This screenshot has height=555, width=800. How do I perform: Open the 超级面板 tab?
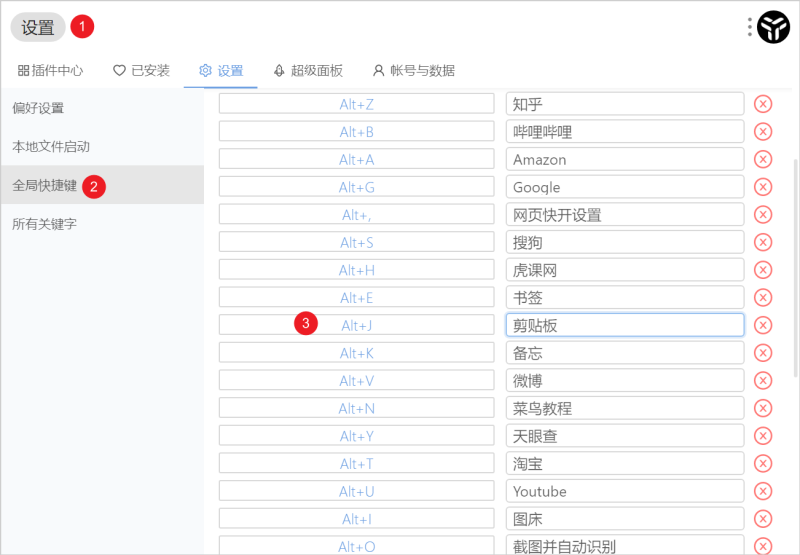(x=308, y=70)
